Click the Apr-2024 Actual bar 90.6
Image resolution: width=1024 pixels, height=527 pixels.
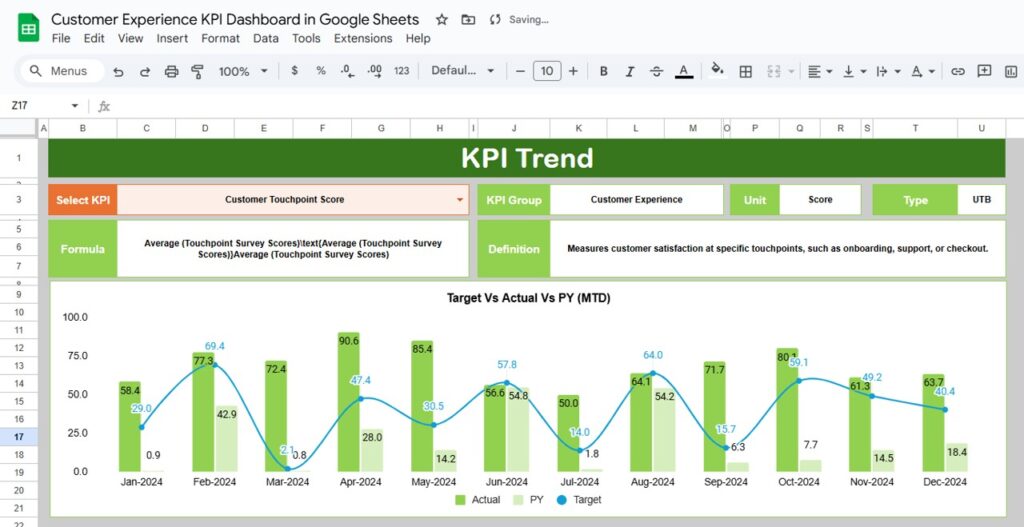(348, 402)
